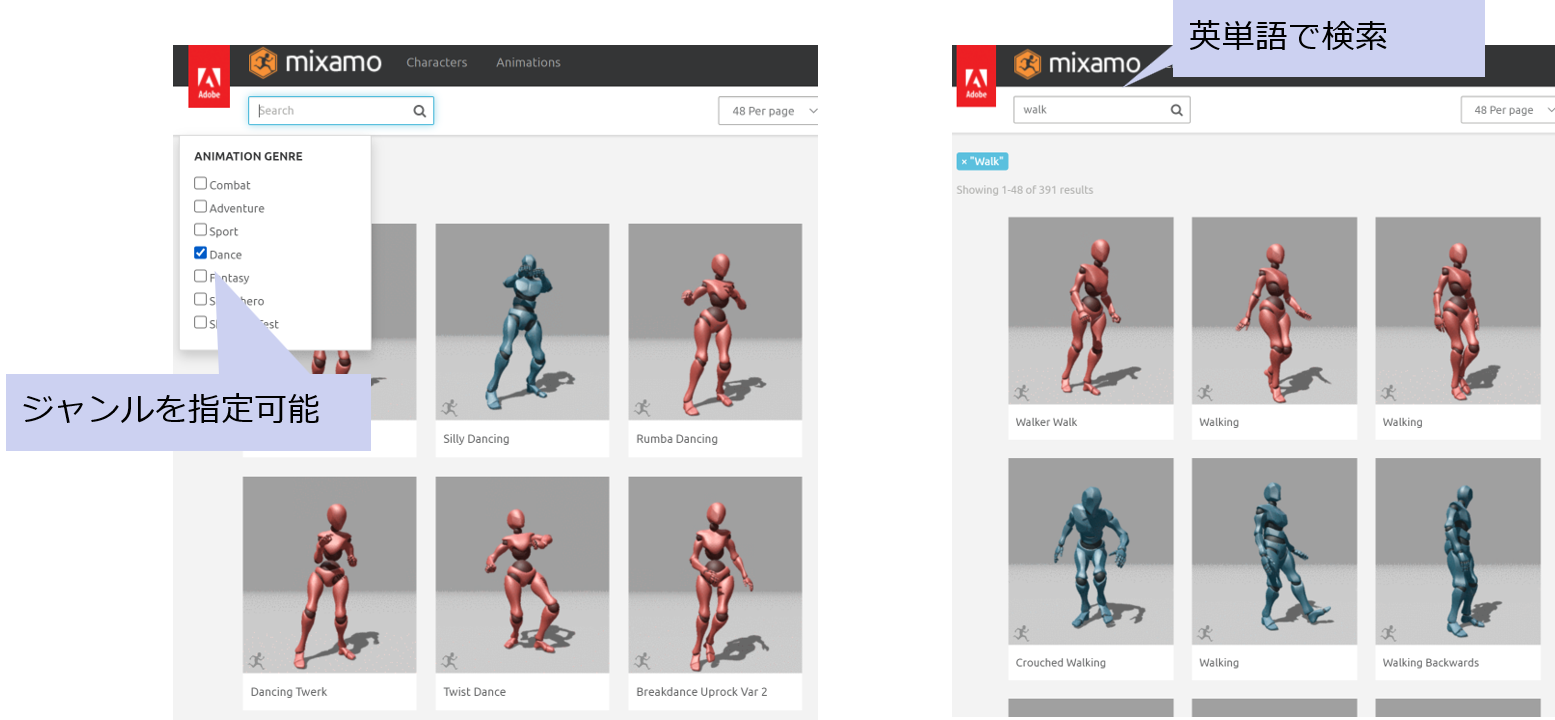
Task: Select the Twist Dance animation thumbnail
Action: tap(522, 575)
